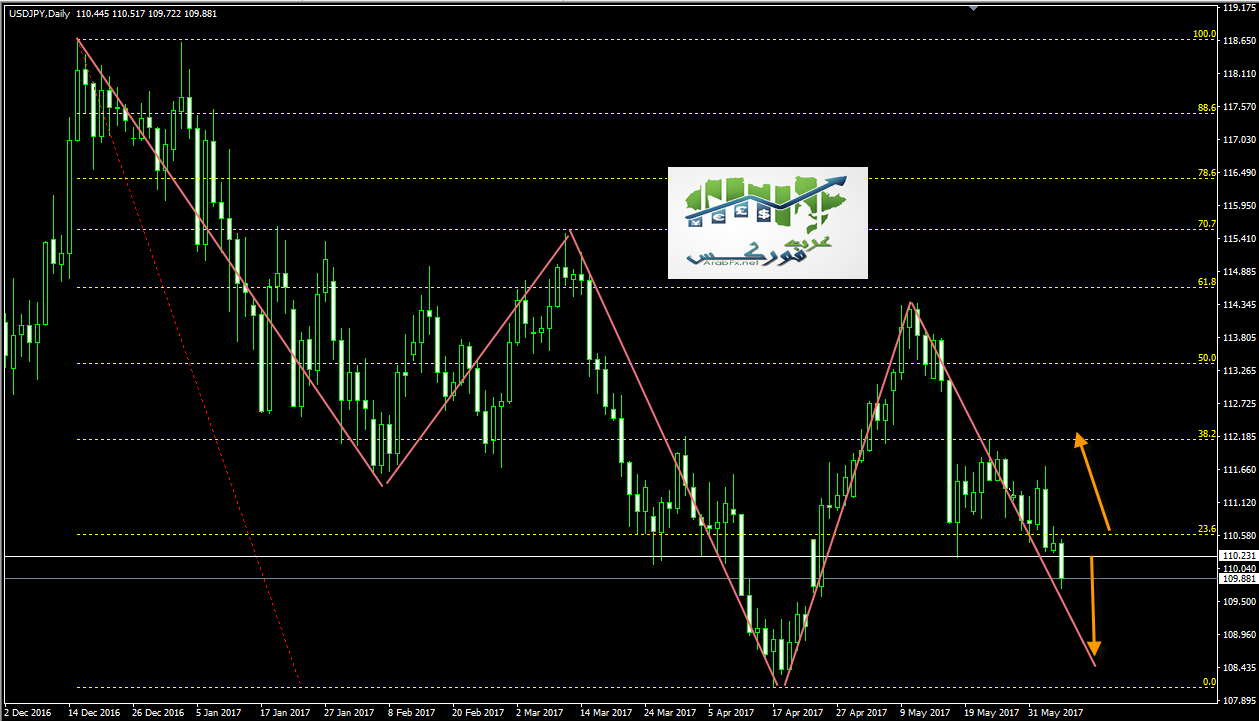Click the 5 Jan 2017 date label
Screen dimensions: 1259x721
pos(219,713)
